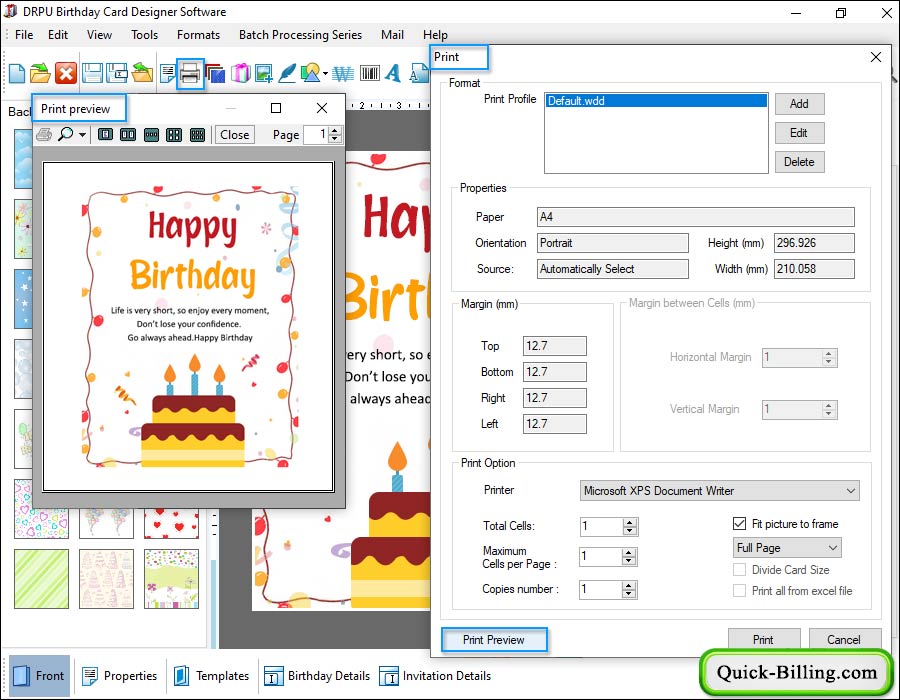The width and height of the screenshot is (900, 700).
Task: Switch to the Birthday Details tab
Action: [317, 675]
